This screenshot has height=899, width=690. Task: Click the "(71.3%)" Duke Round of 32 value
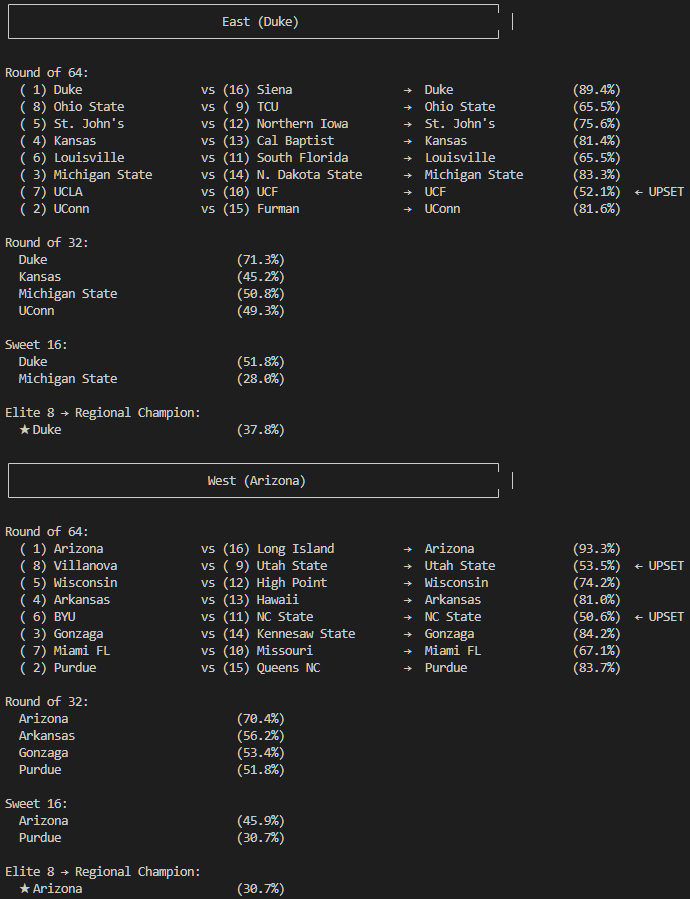point(260,260)
